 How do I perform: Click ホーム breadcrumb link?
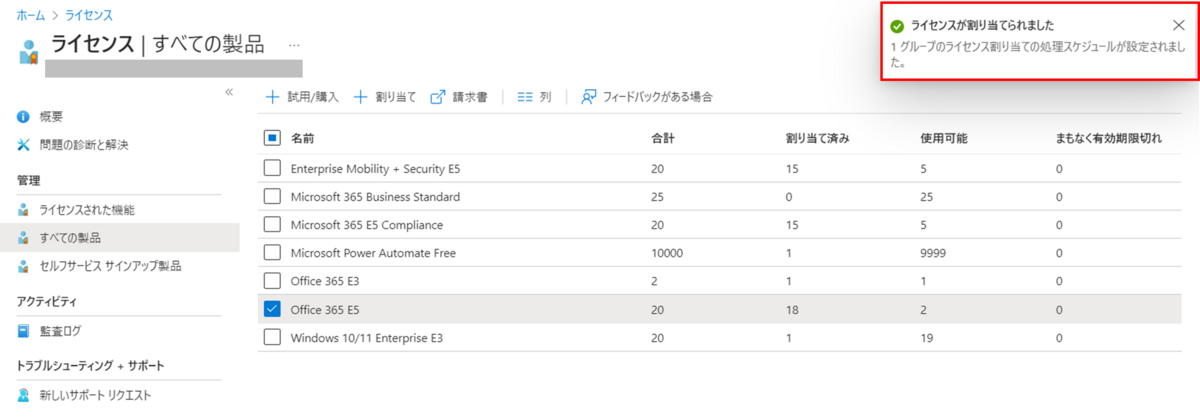pos(31,15)
